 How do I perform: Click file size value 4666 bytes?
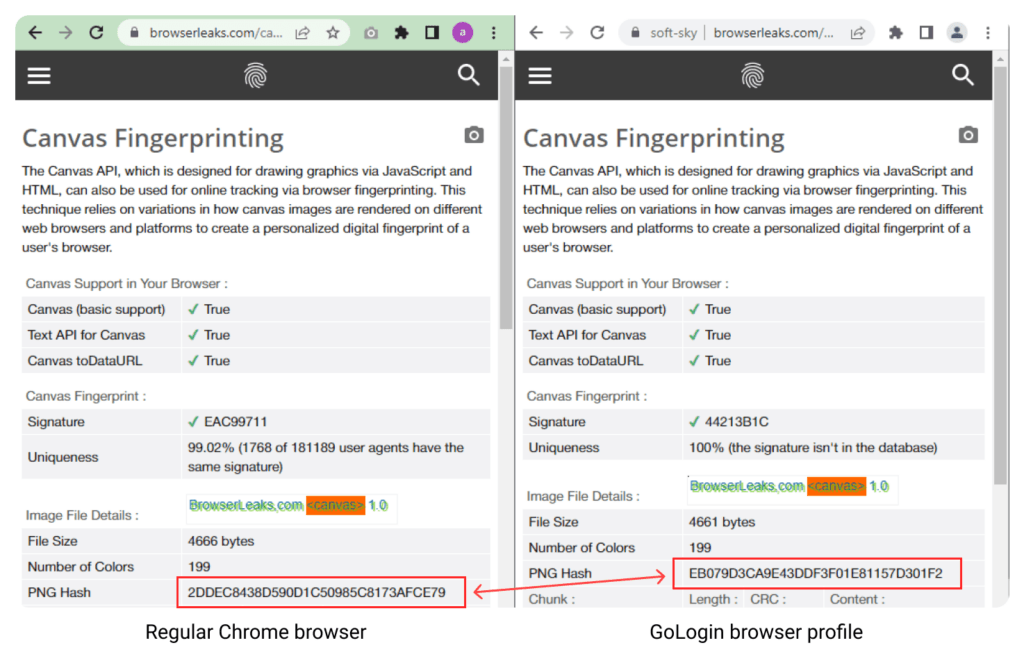tap(221, 541)
